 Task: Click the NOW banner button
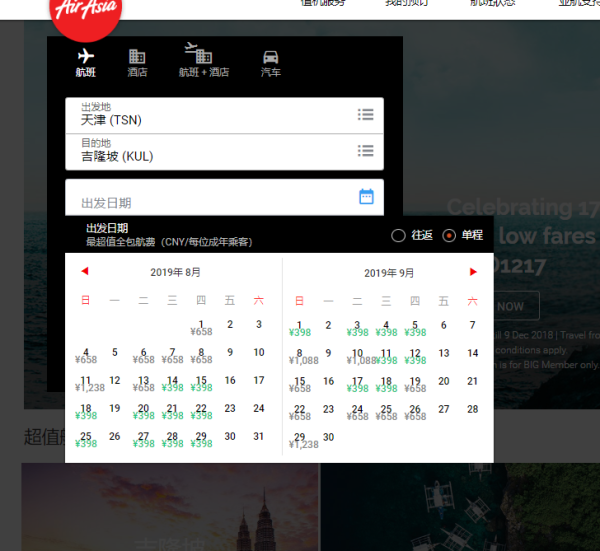click(x=516, y=306)
